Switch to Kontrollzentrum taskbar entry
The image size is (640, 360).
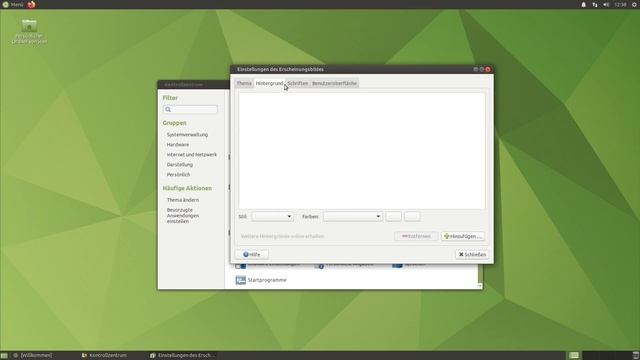click(x=104, y=356)
